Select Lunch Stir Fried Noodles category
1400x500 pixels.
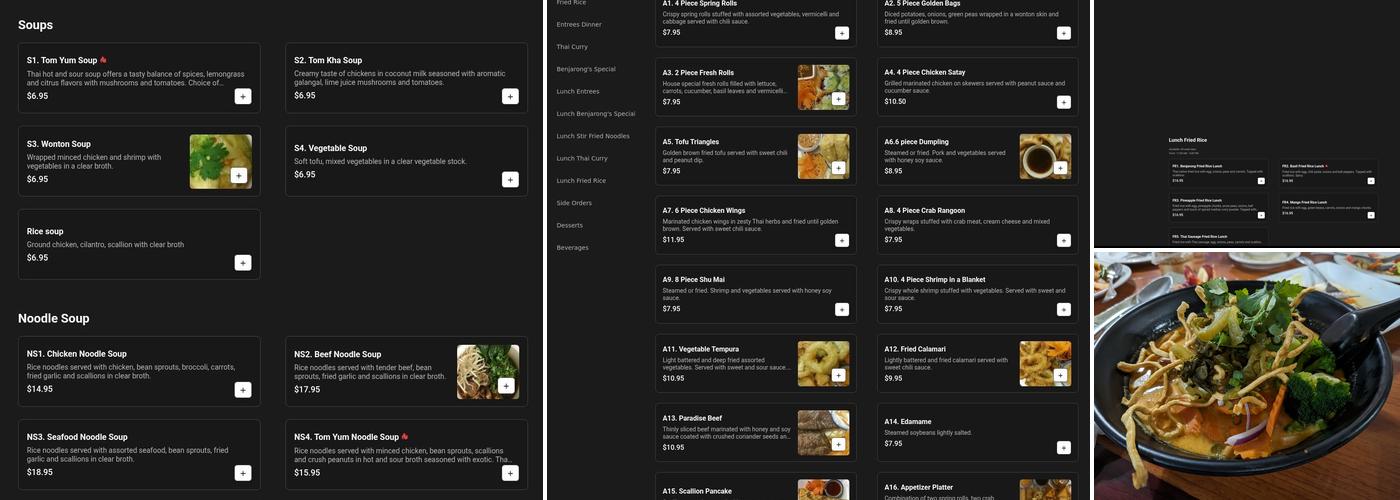pos(593,136)
